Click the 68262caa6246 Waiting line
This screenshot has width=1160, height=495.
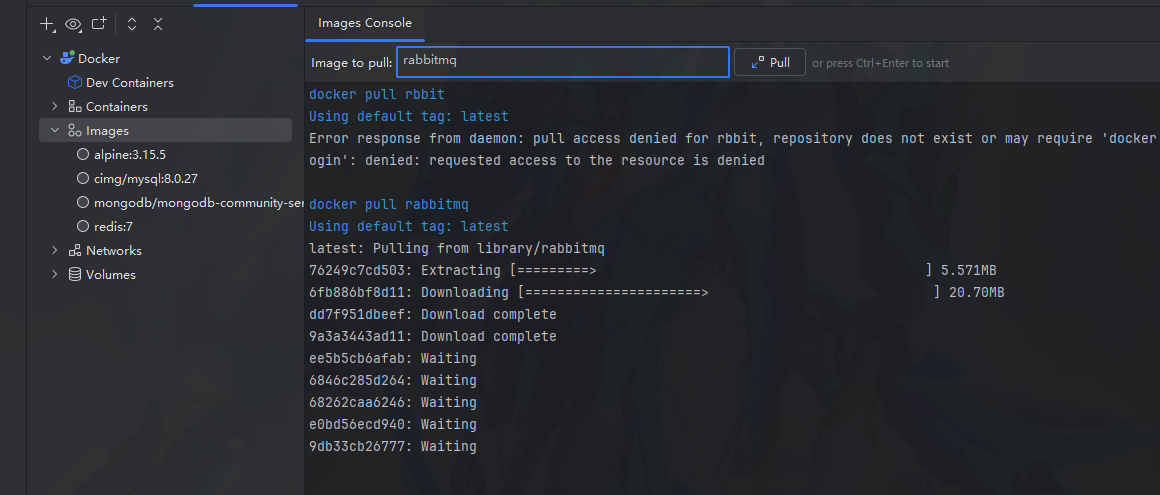coord(393,403)
